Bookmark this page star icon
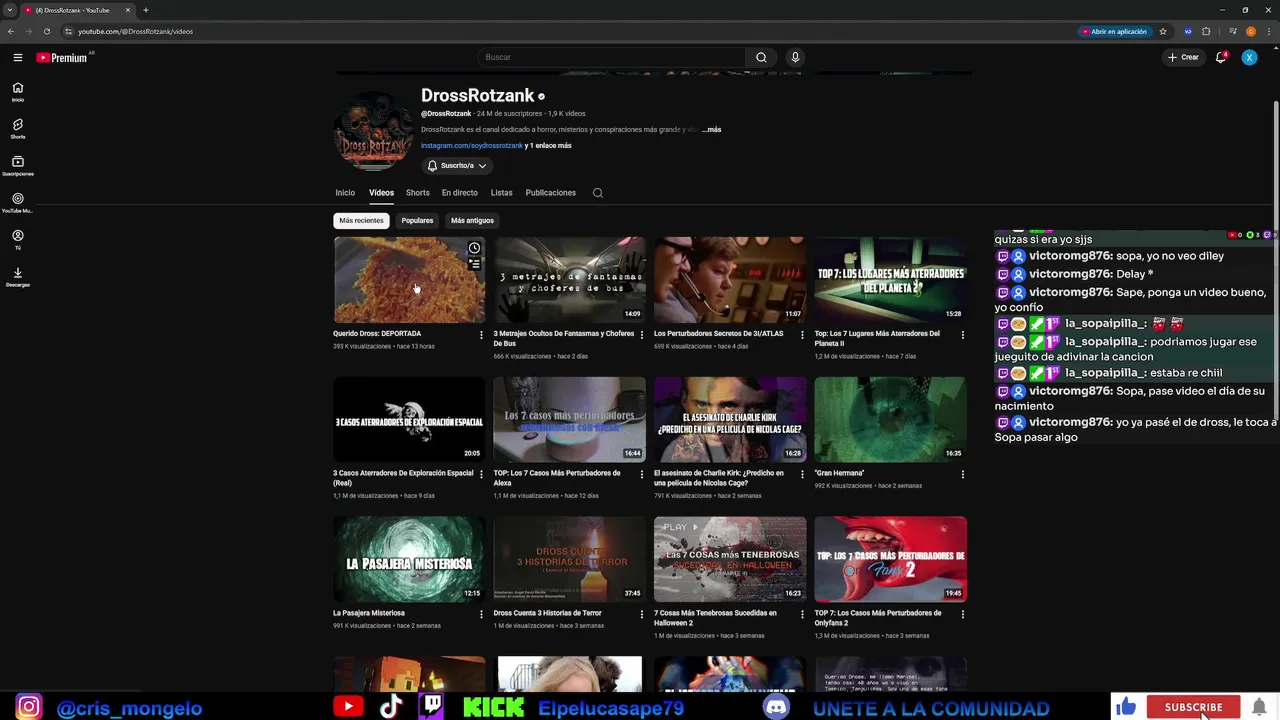Screen dimensions: 1280x720 [1163, 31]
